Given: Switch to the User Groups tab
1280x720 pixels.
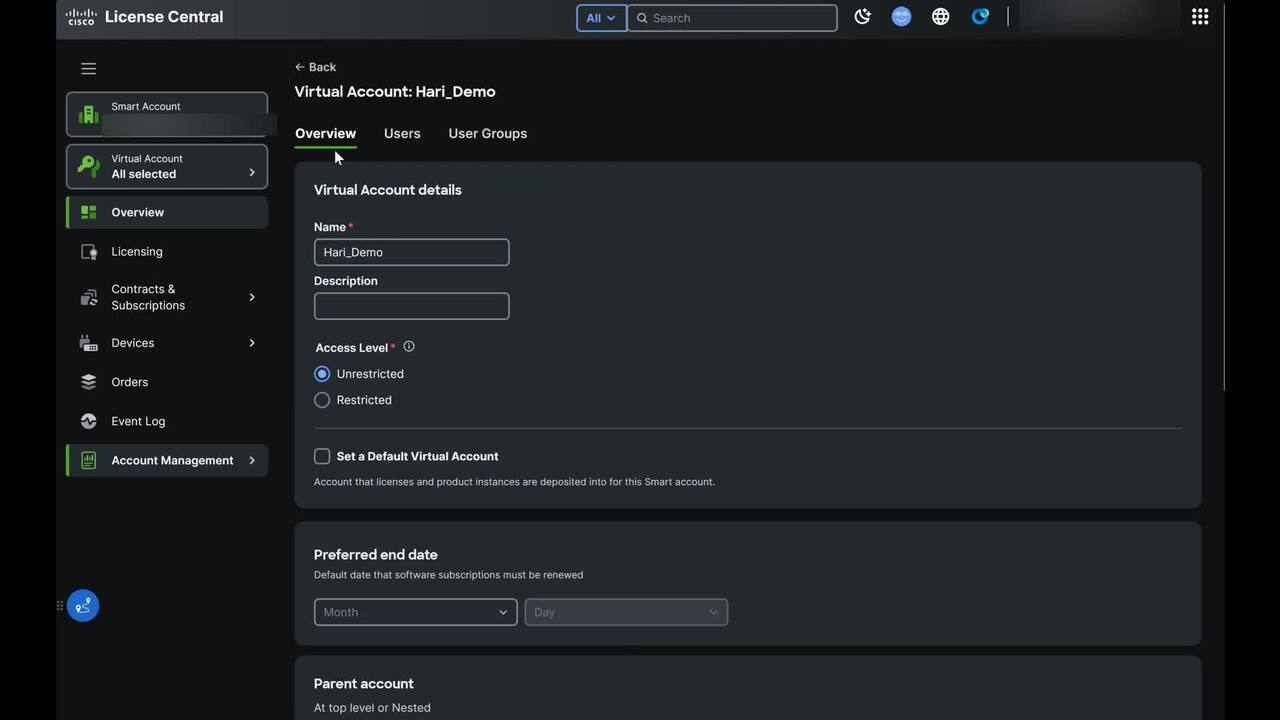Looking at the screenshot, I should pos(487,133).
